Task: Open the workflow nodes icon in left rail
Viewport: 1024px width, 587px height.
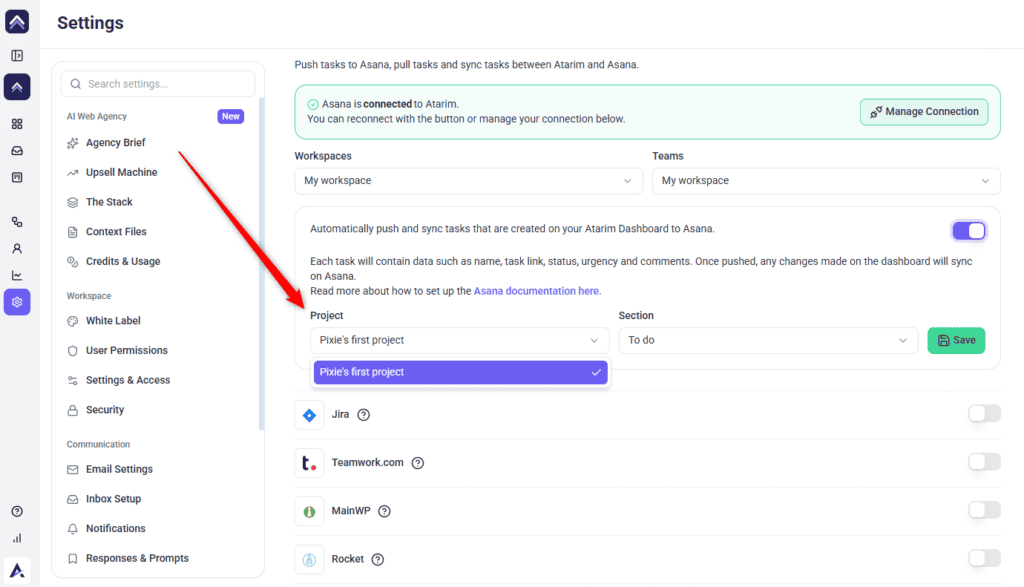Action: click(x=17, y=222)
